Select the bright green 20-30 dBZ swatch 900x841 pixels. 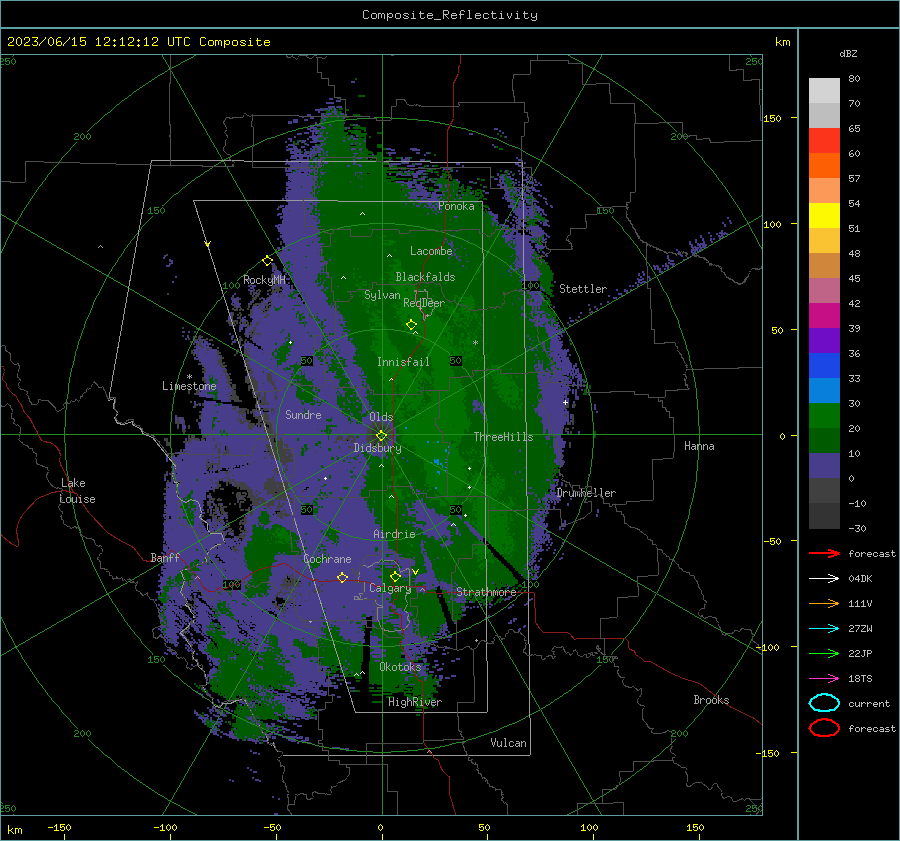(x=824, y=416)
